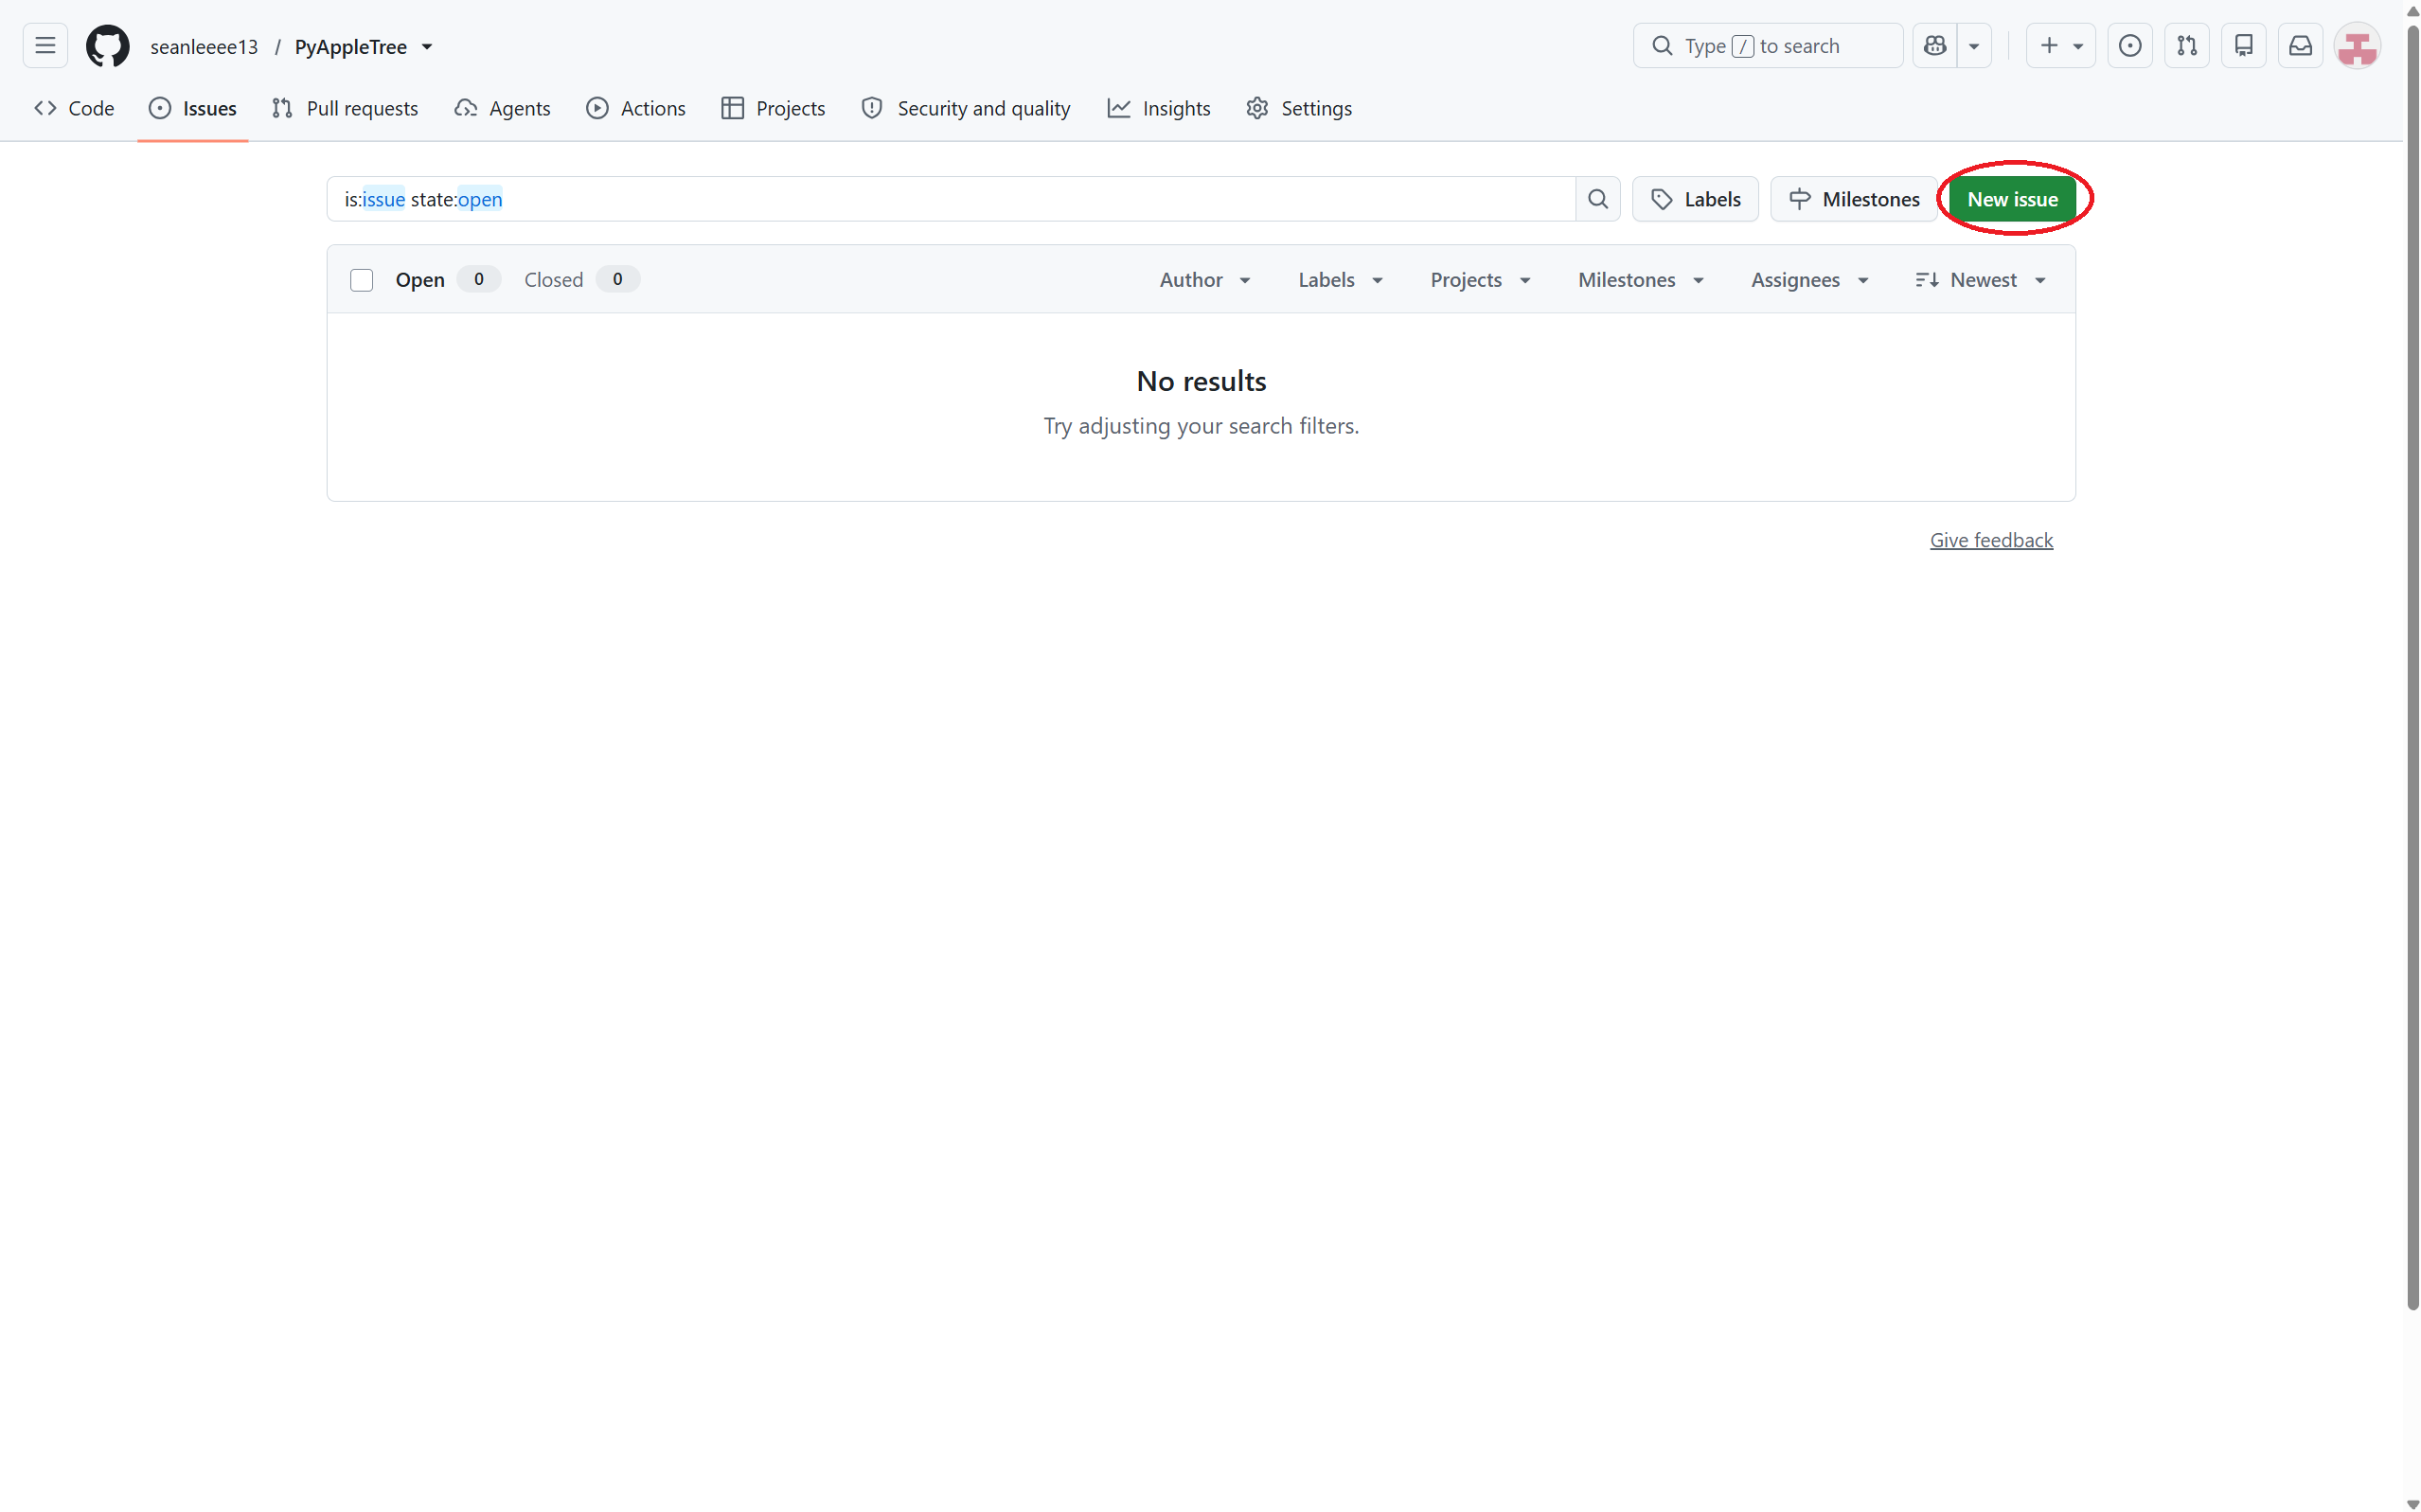Show Closed issues list

click(581, 280)
